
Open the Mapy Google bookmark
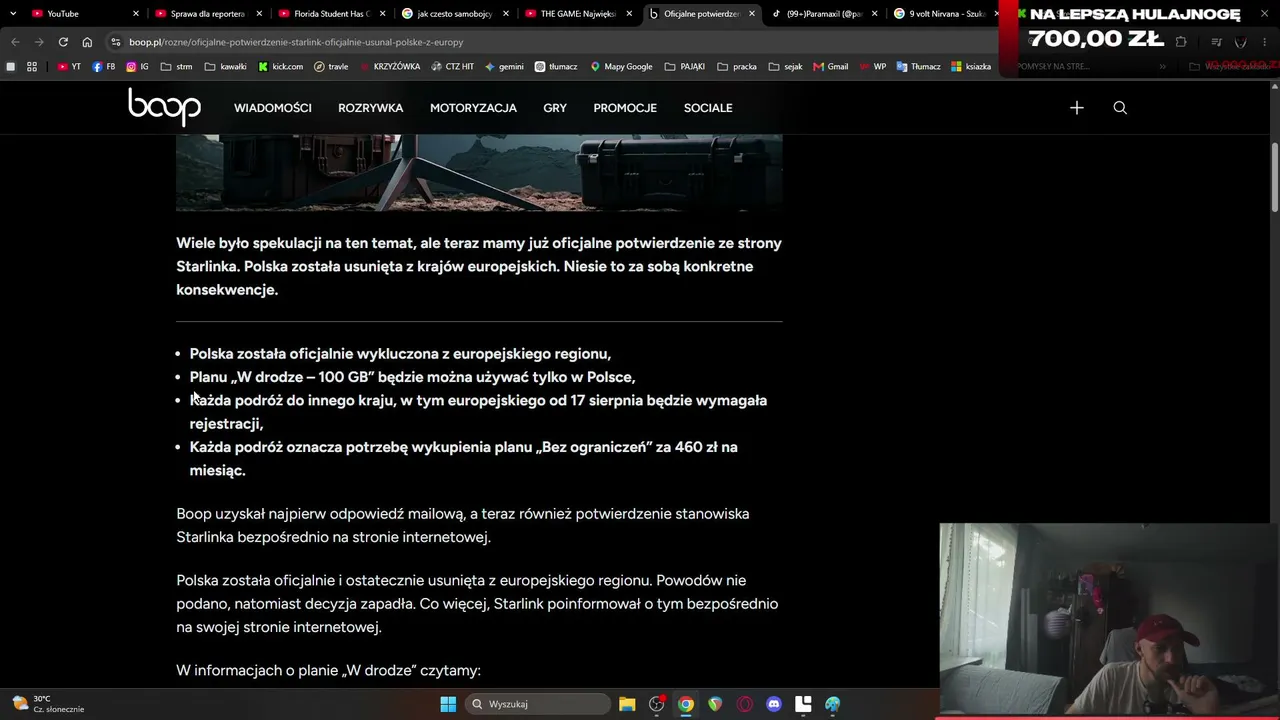click(621, 67)
